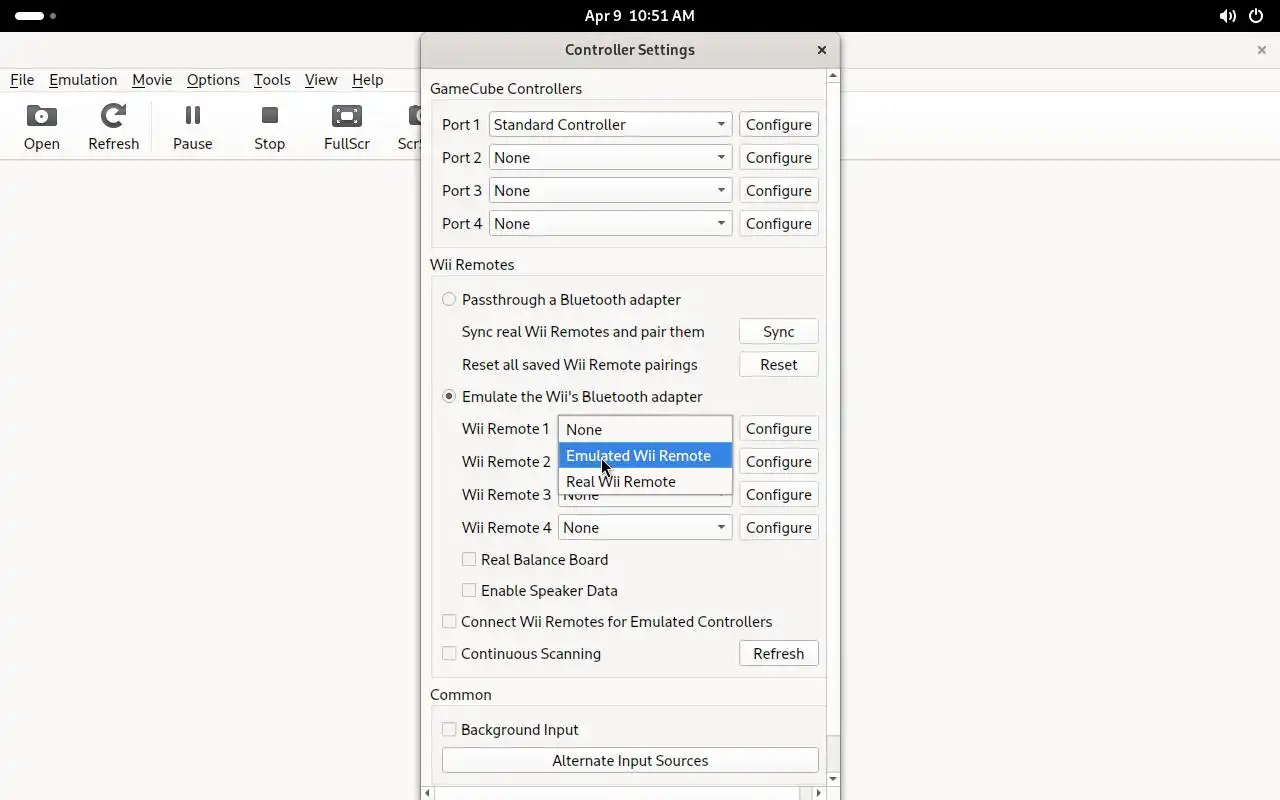Click the Refresh toolbar icon in main window

(113, 127)
